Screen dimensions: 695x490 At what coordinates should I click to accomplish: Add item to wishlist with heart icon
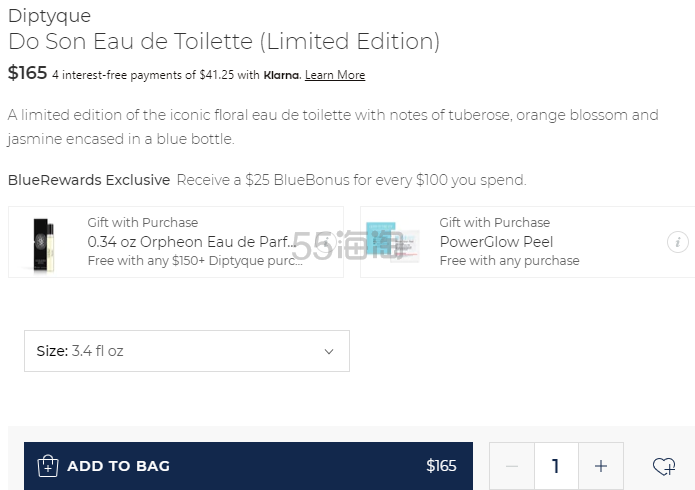[663, 466]
